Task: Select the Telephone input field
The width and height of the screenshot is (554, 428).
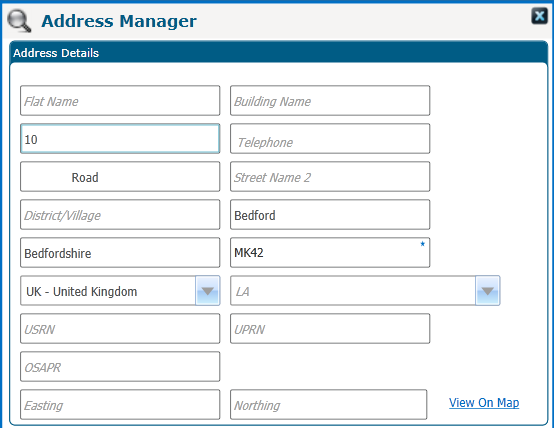Action: click(x=330, y=139)
